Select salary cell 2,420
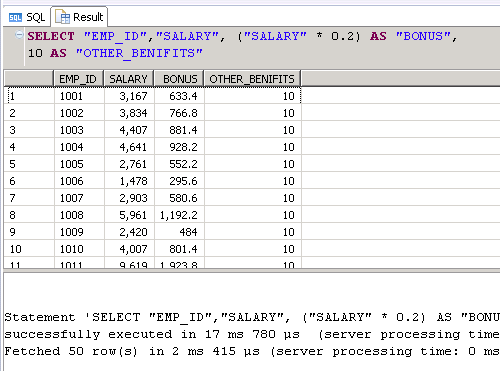This screenshot has width=500, height=371. pos(129,232)
